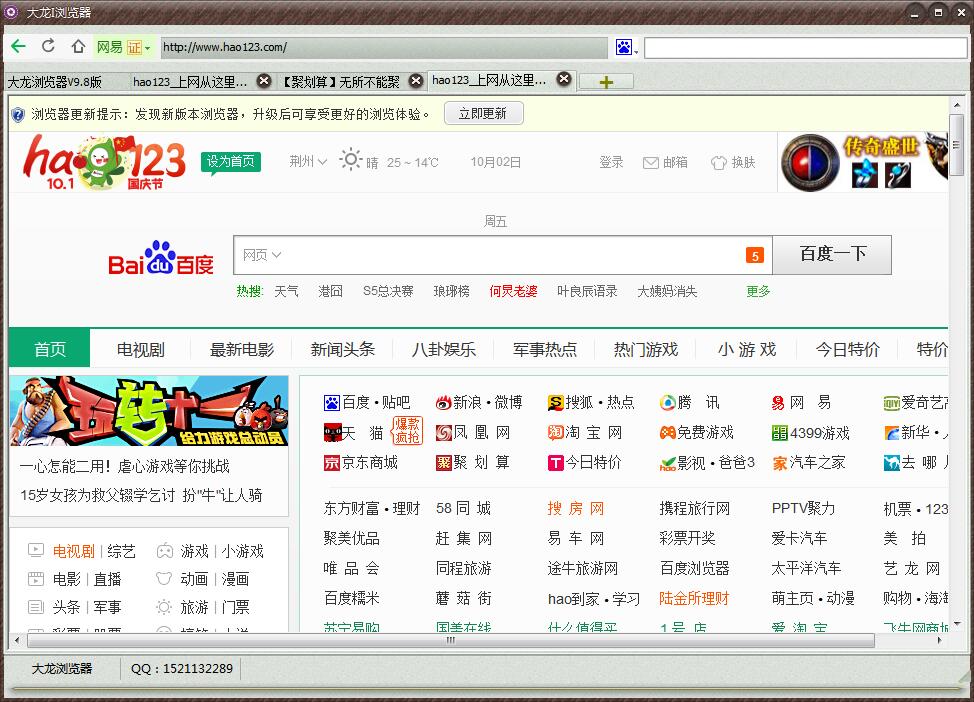Click the Baidu paw search-engine icon
This screenshot has width=974, height=702.
point(624,47)
